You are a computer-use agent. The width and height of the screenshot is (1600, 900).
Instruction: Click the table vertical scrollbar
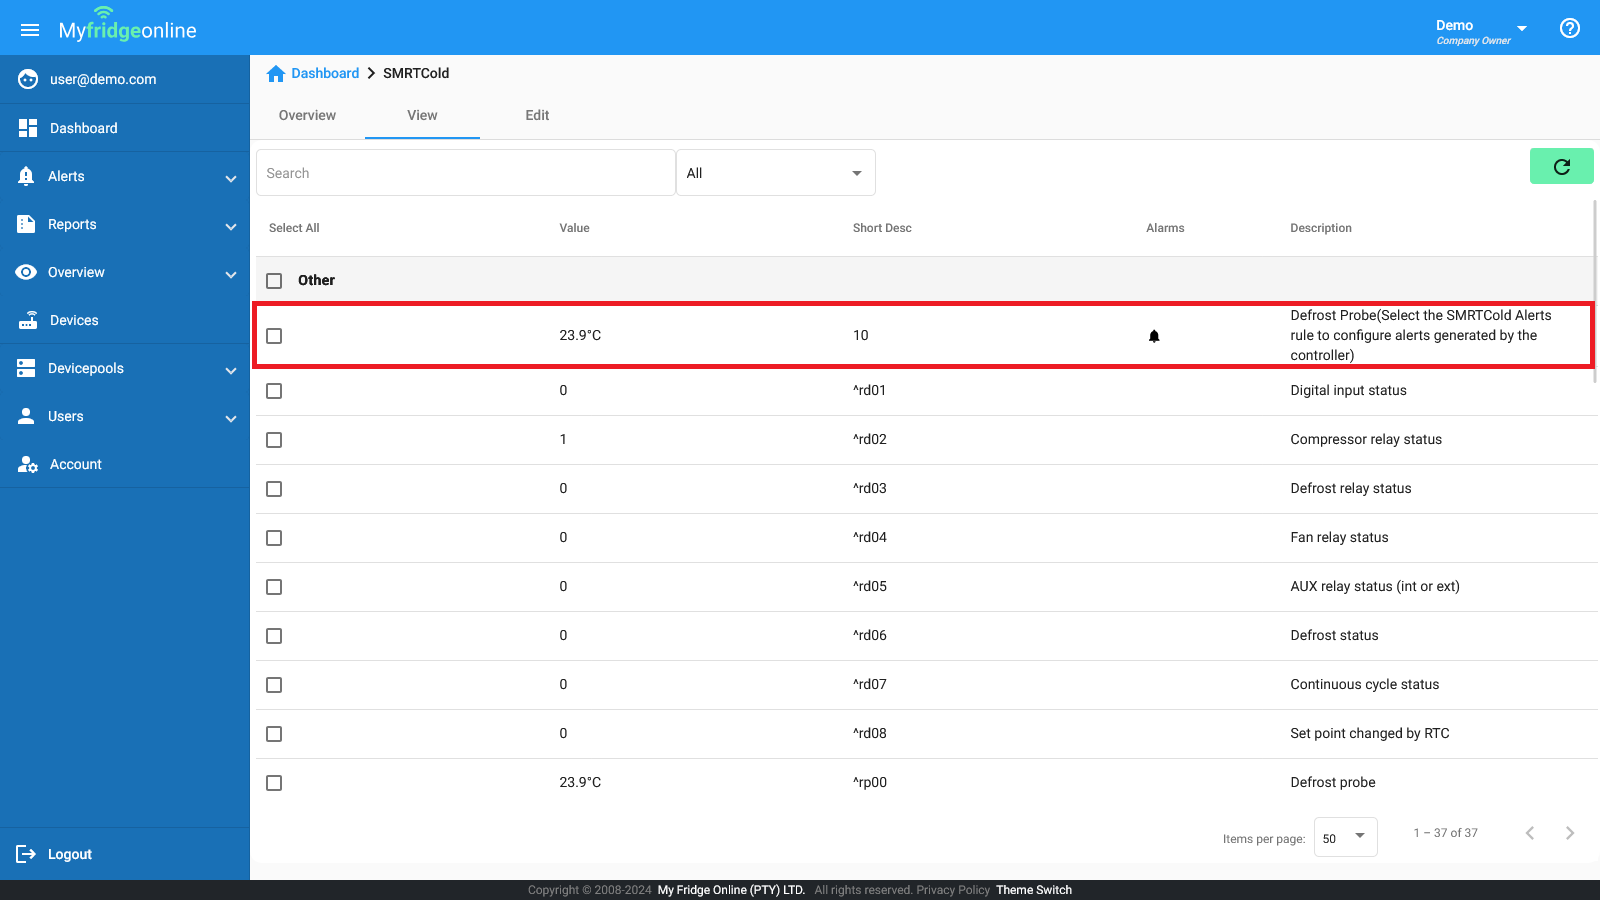click(x=1594, y=290)
